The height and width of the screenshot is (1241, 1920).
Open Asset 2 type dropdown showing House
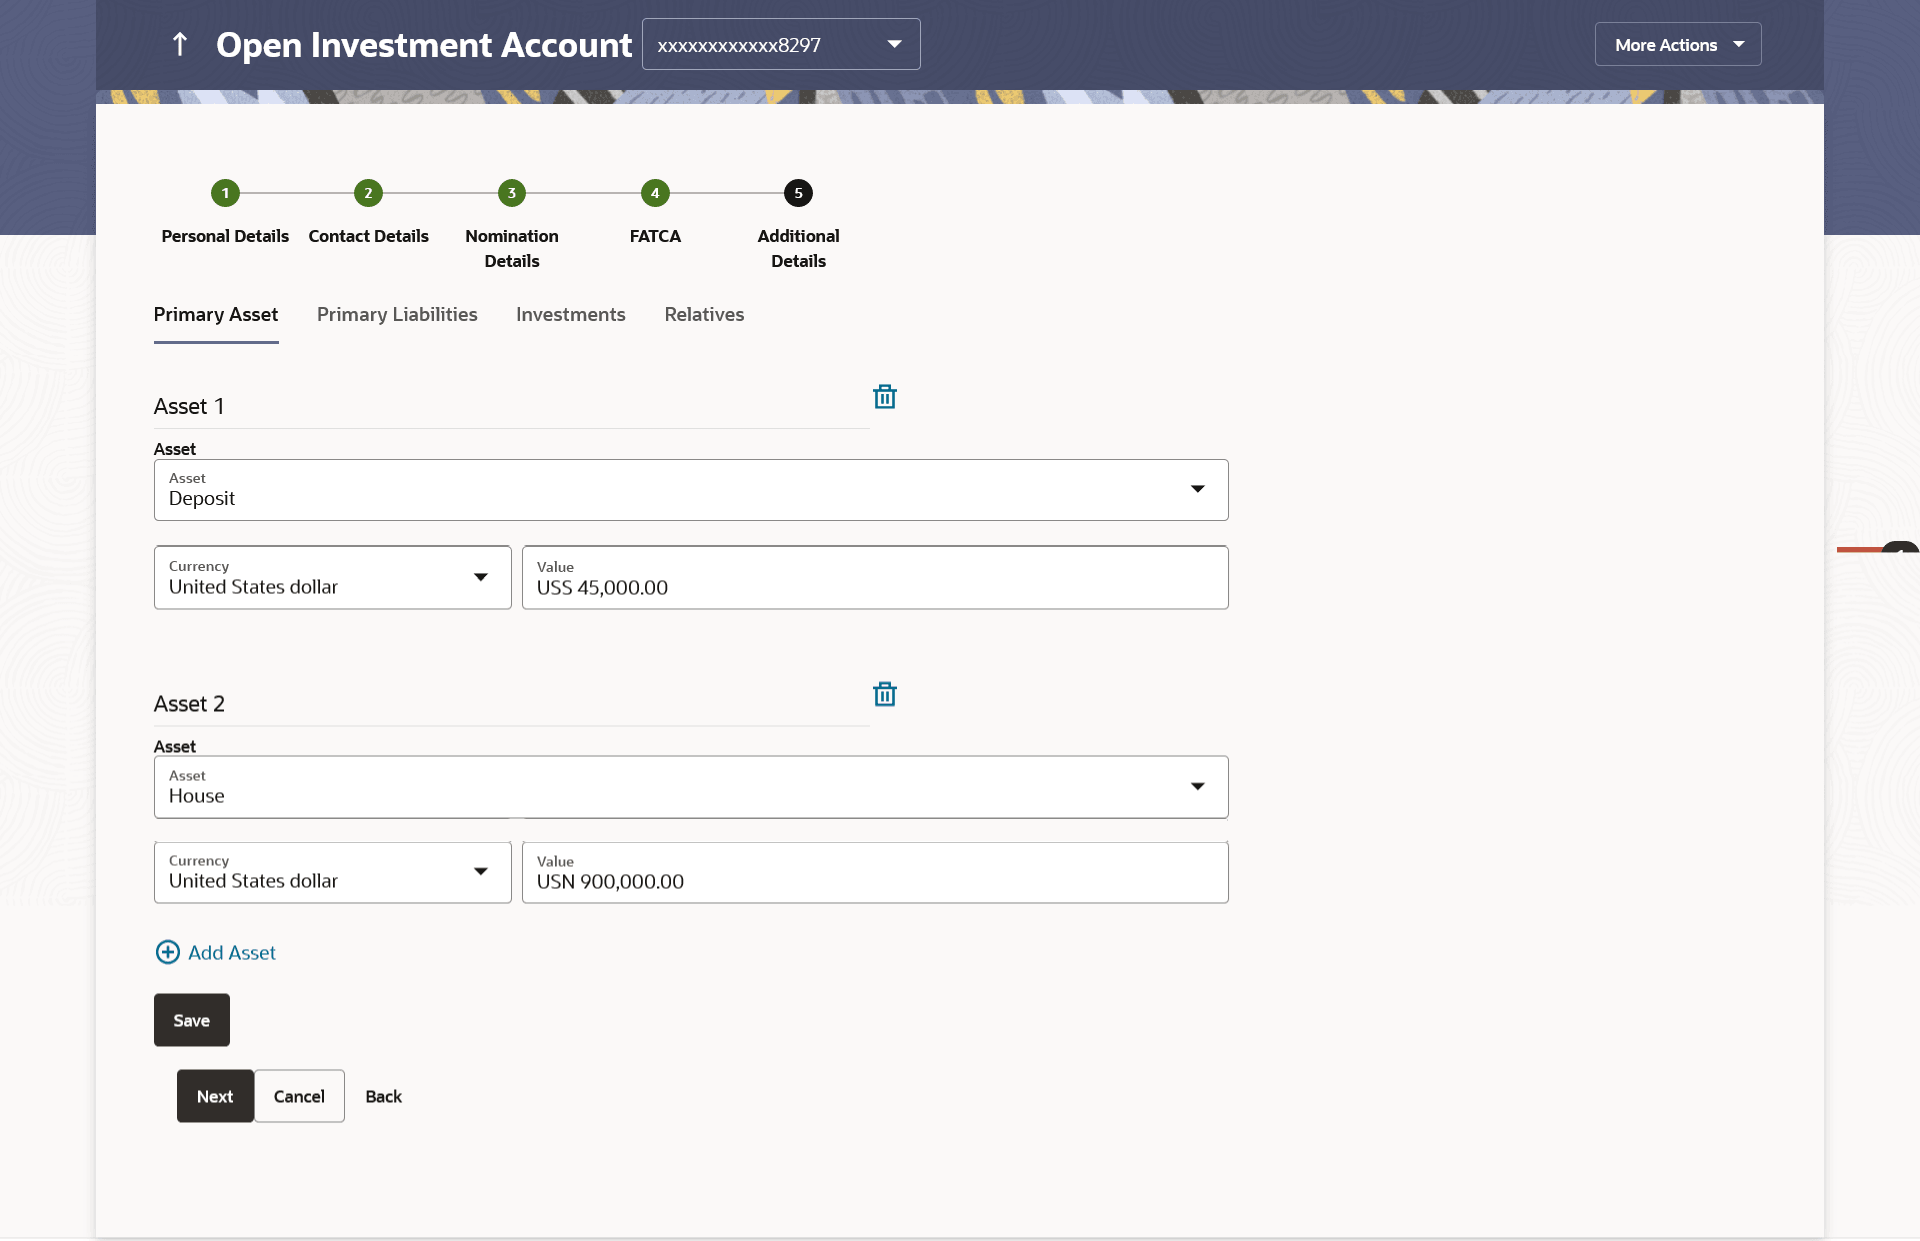click(690, 787)
